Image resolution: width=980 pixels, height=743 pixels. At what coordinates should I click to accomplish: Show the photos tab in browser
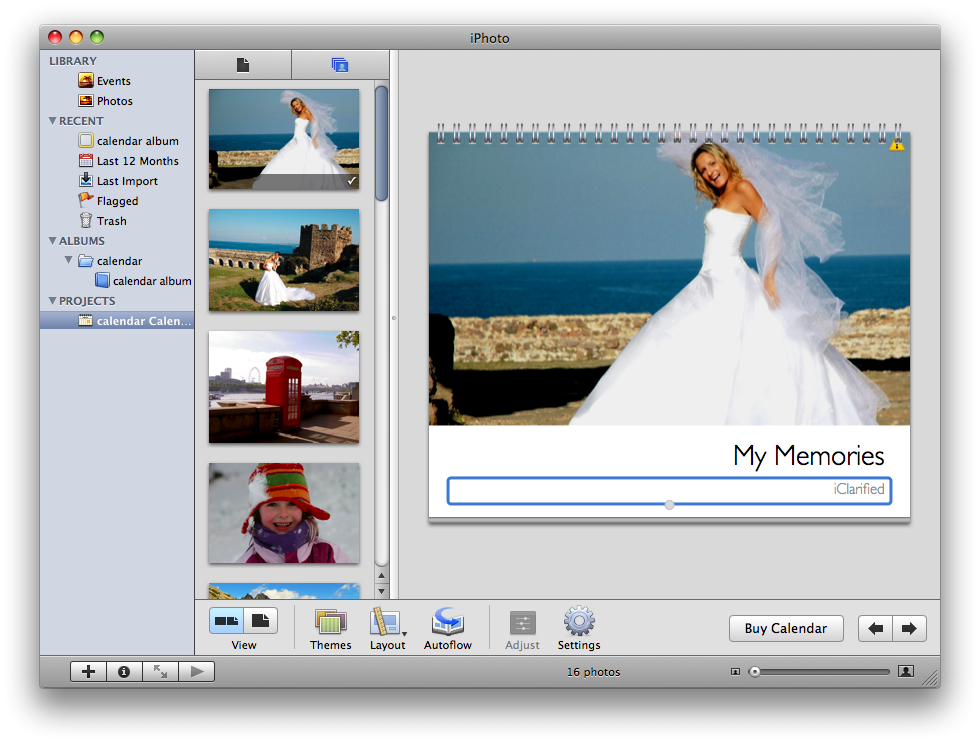(x=339, y=65)
